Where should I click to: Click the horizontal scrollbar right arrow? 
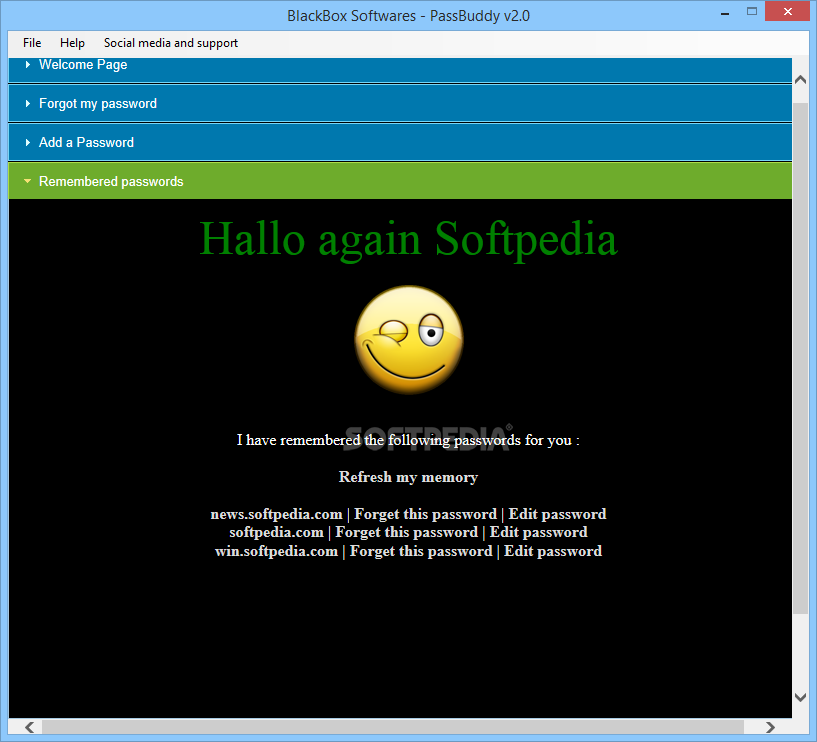tap(770, 727)
